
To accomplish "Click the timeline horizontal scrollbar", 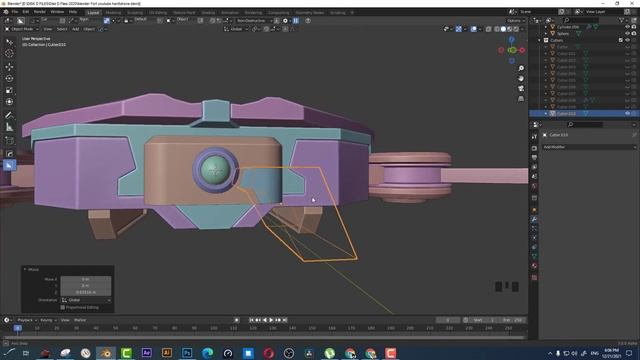I will tap(264, 338).
